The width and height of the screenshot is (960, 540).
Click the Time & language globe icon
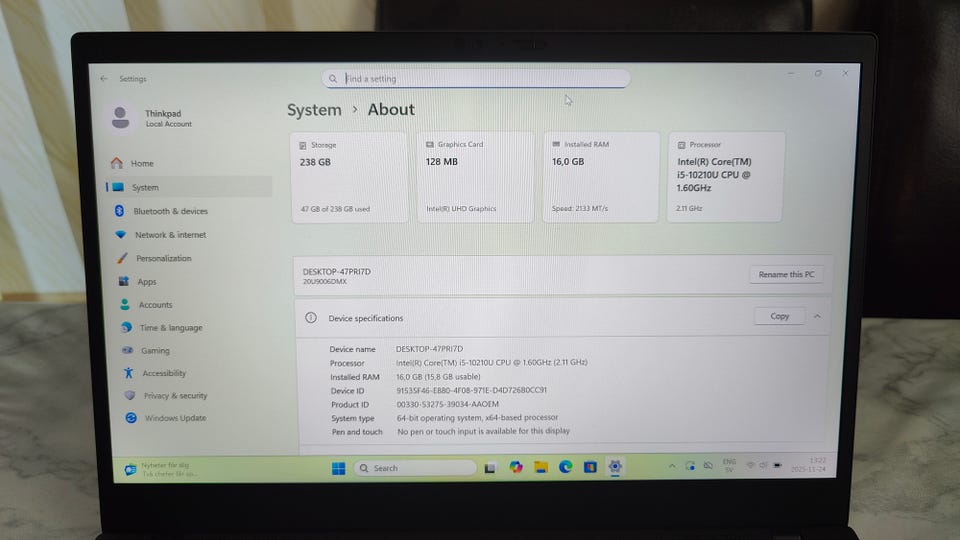(127, 328)
